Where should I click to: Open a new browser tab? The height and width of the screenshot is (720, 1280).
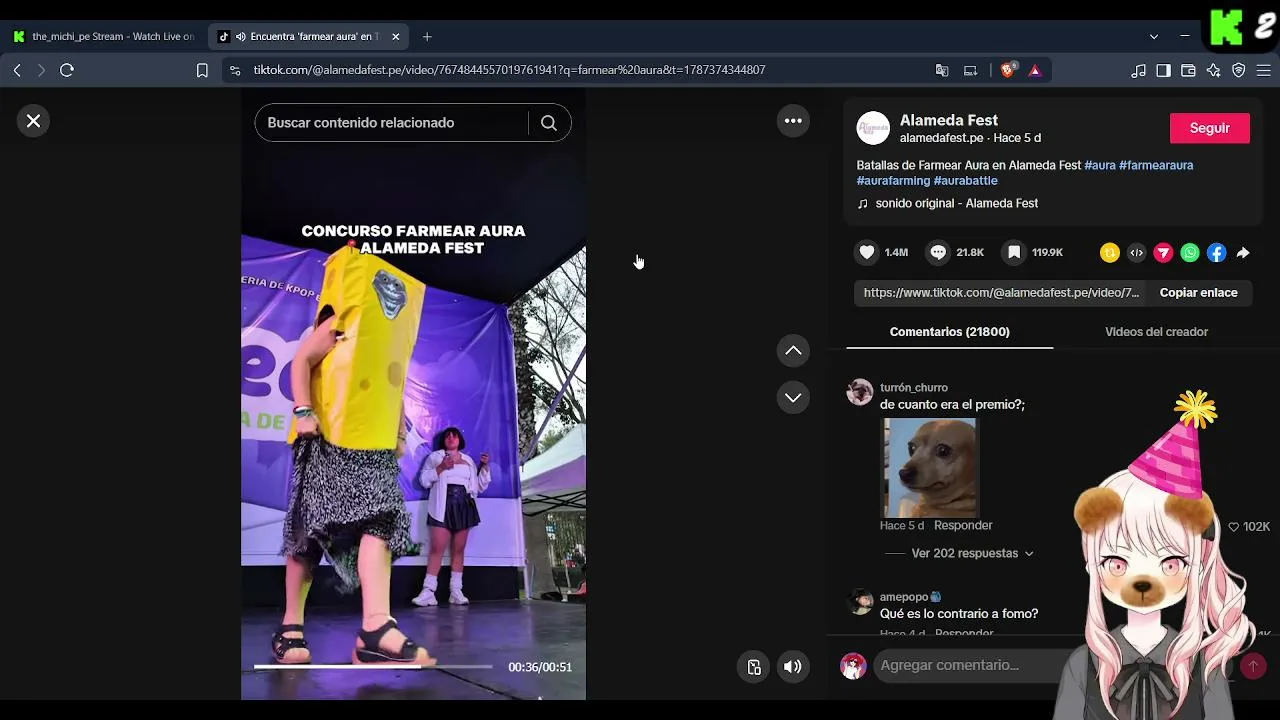(x=427, y=37)
